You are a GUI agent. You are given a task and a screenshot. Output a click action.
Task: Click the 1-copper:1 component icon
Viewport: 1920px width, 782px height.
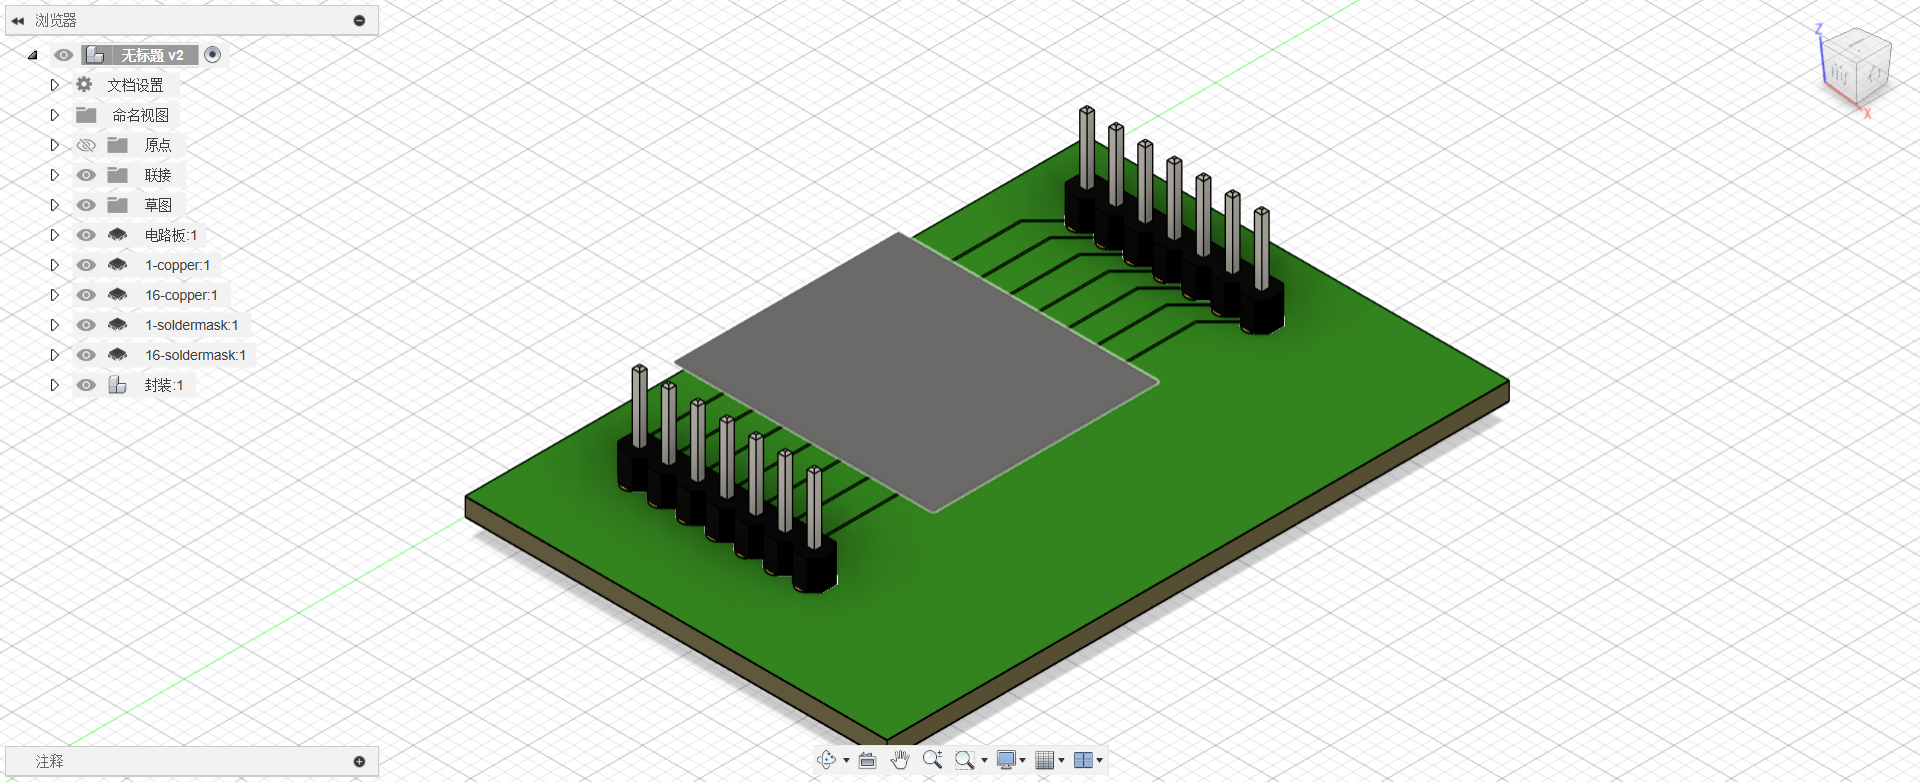(x=118, y=265)
